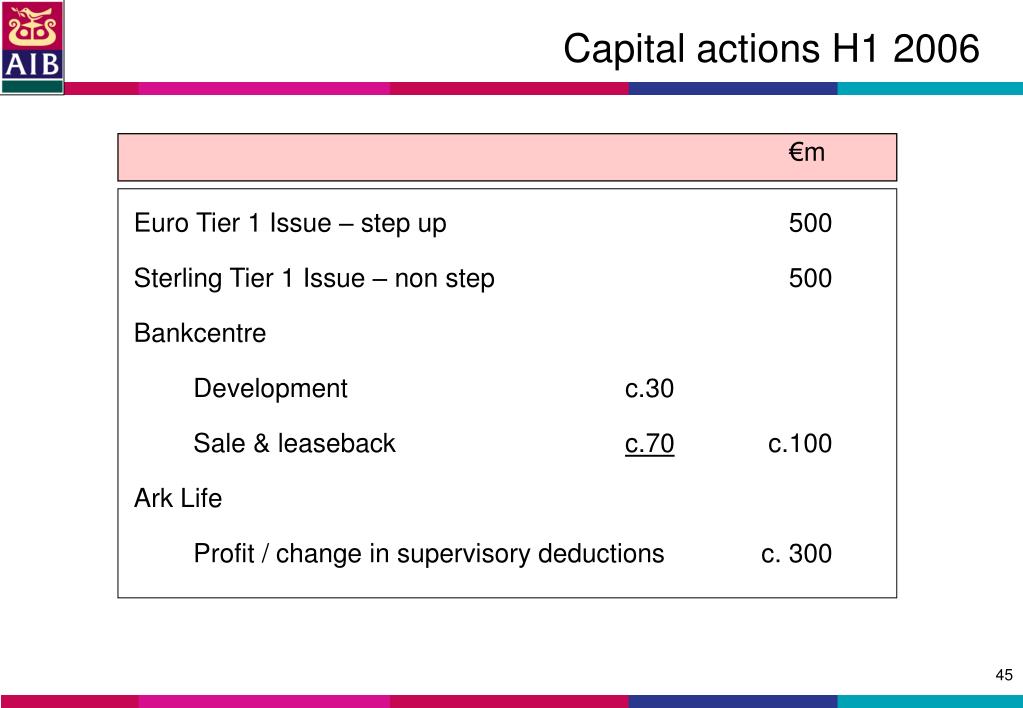Click the 500 value for Euro Tier 1
Viewport: 1023px width, 708px height.
tap(810, 223)
